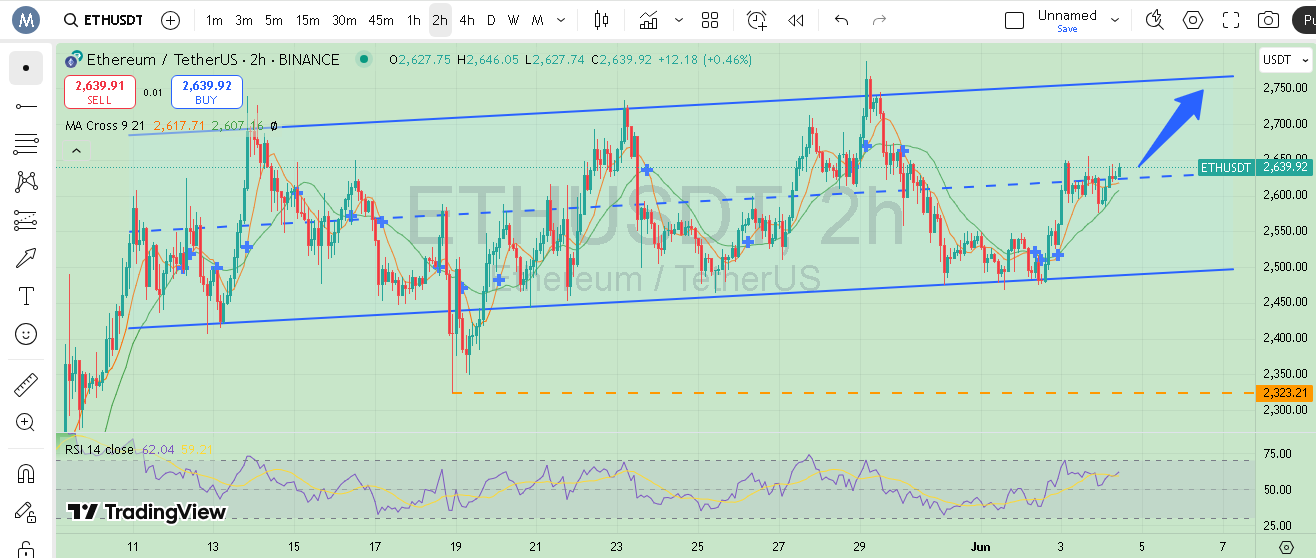Open the Indicators menu

coord(649,20)
